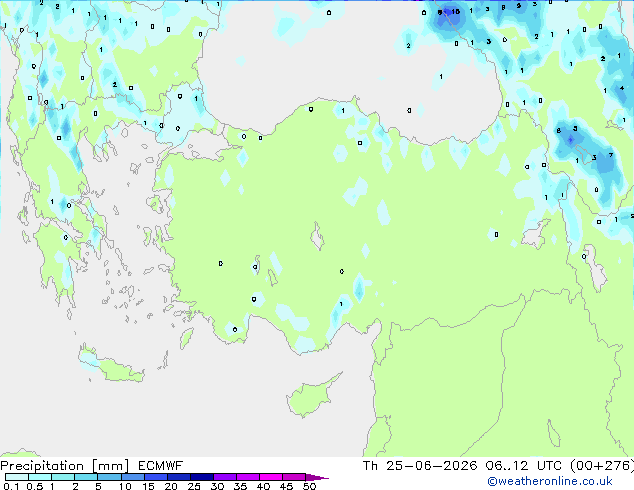Viewport: 634px width, 490px height.
Task: Select the 0.5–1 mm legend swatch
Action: (40, 477)
